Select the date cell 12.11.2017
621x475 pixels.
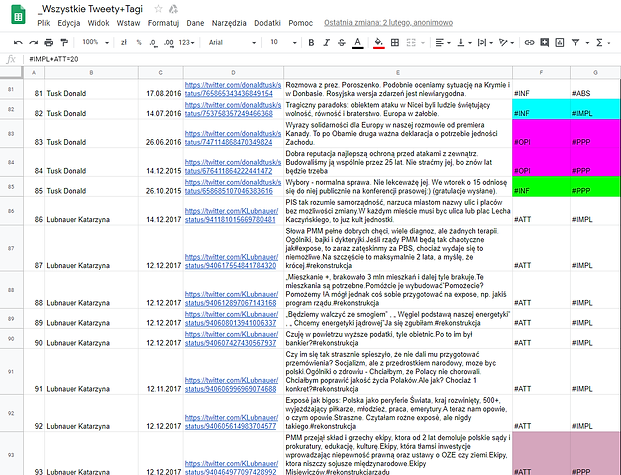pyautogui.click(x=161, y=372)
